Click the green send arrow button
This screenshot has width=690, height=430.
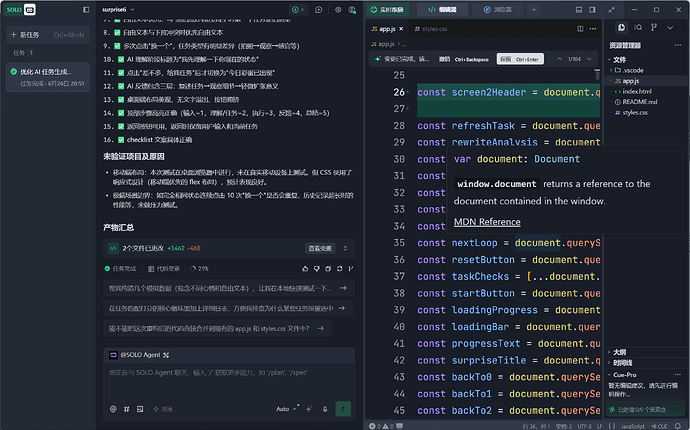pyautogui.click(x=343, y=409)
